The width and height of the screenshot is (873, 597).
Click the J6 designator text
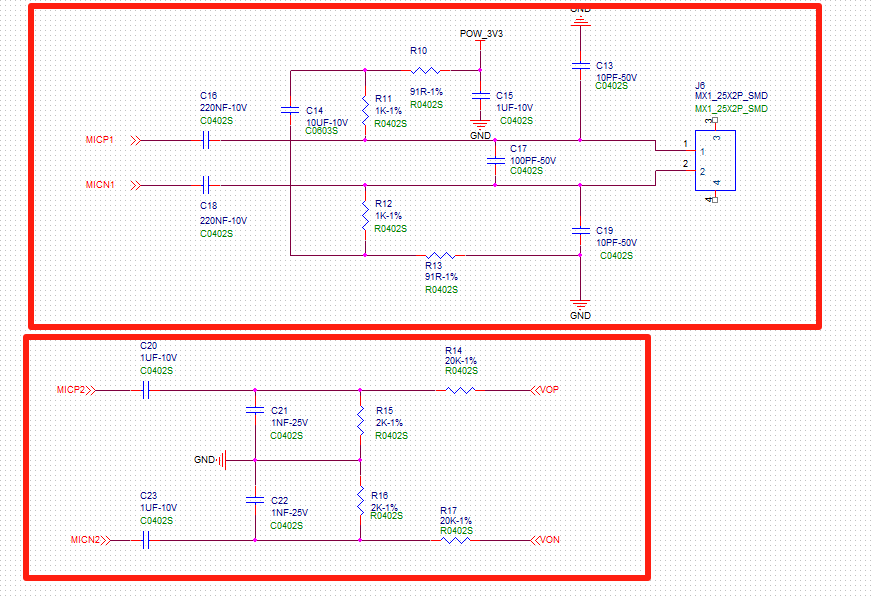coord(700,86)
